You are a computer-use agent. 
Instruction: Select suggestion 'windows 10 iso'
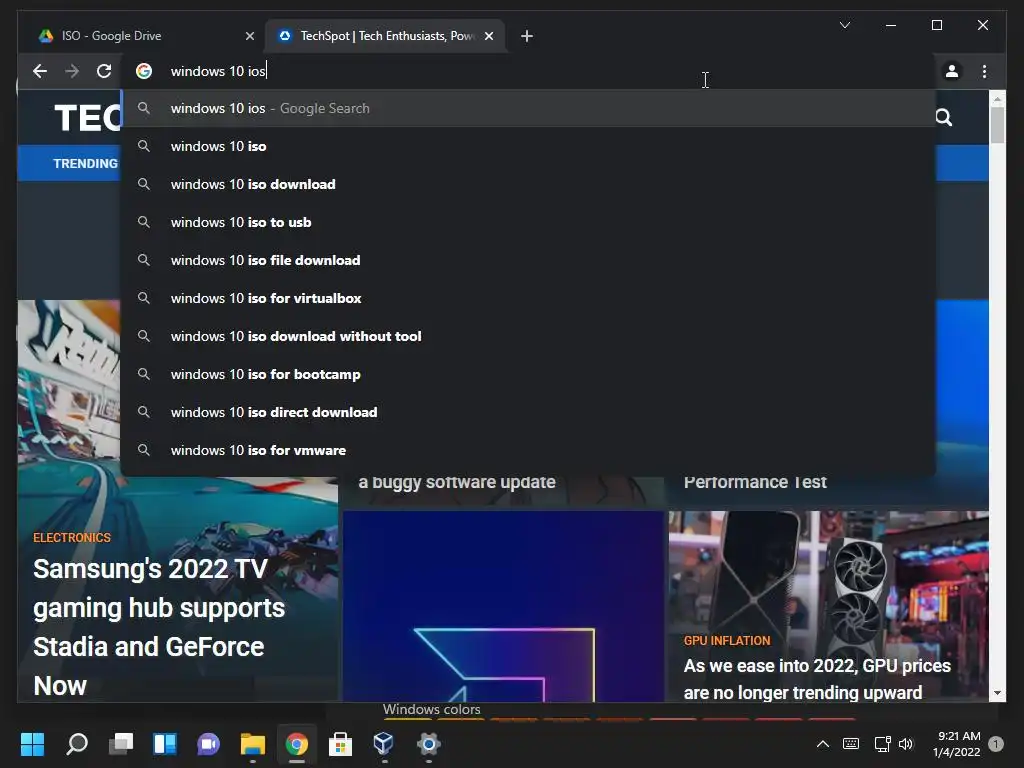pos(528,146)
